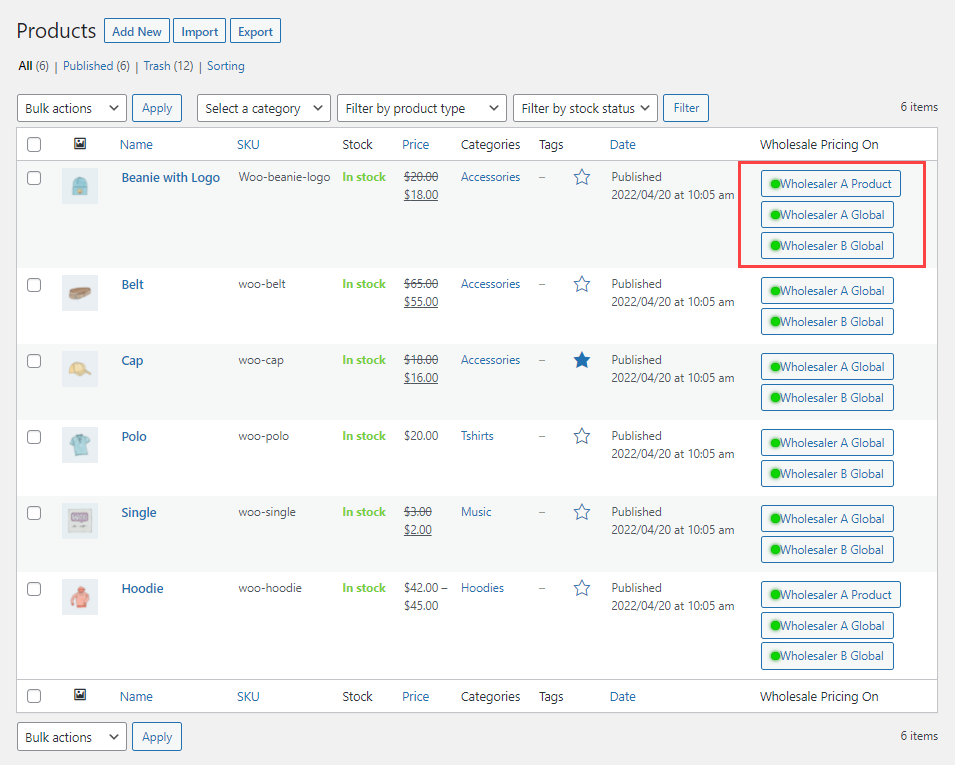
Task: Expand the Select a category dropdown
Action: 264,108
